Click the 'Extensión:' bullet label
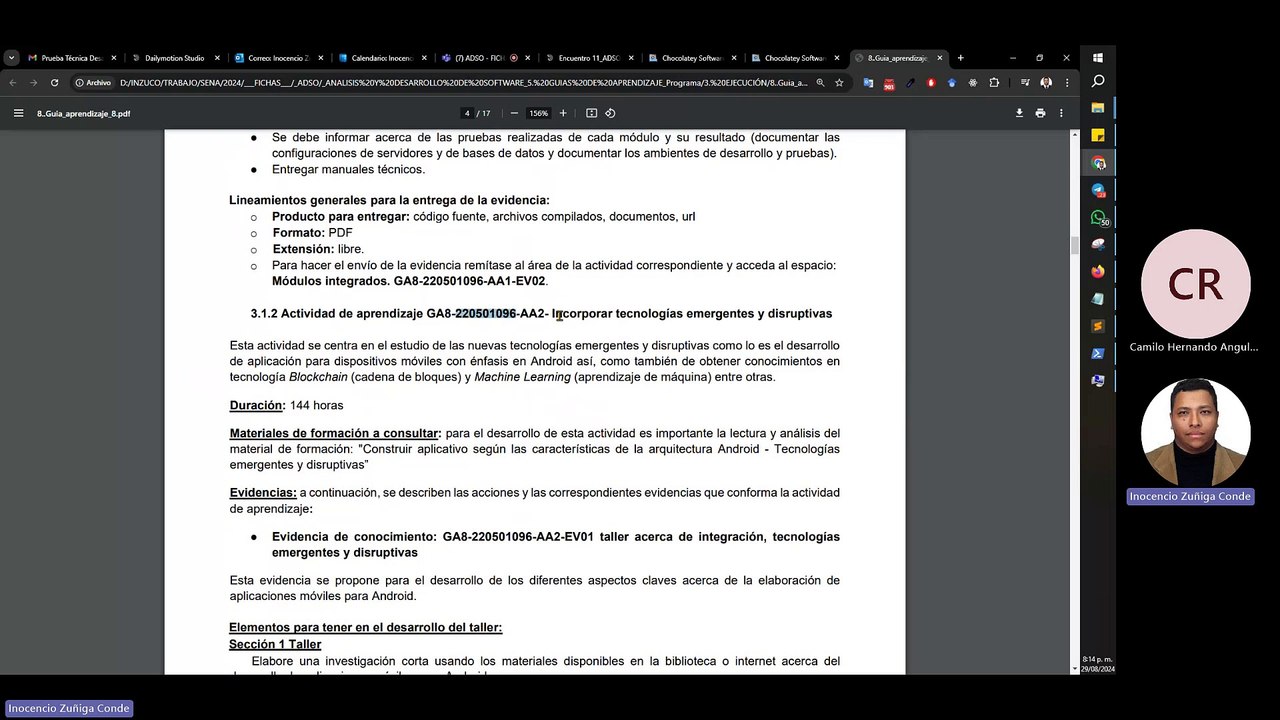1280x720 pixels. click(303, 249)
